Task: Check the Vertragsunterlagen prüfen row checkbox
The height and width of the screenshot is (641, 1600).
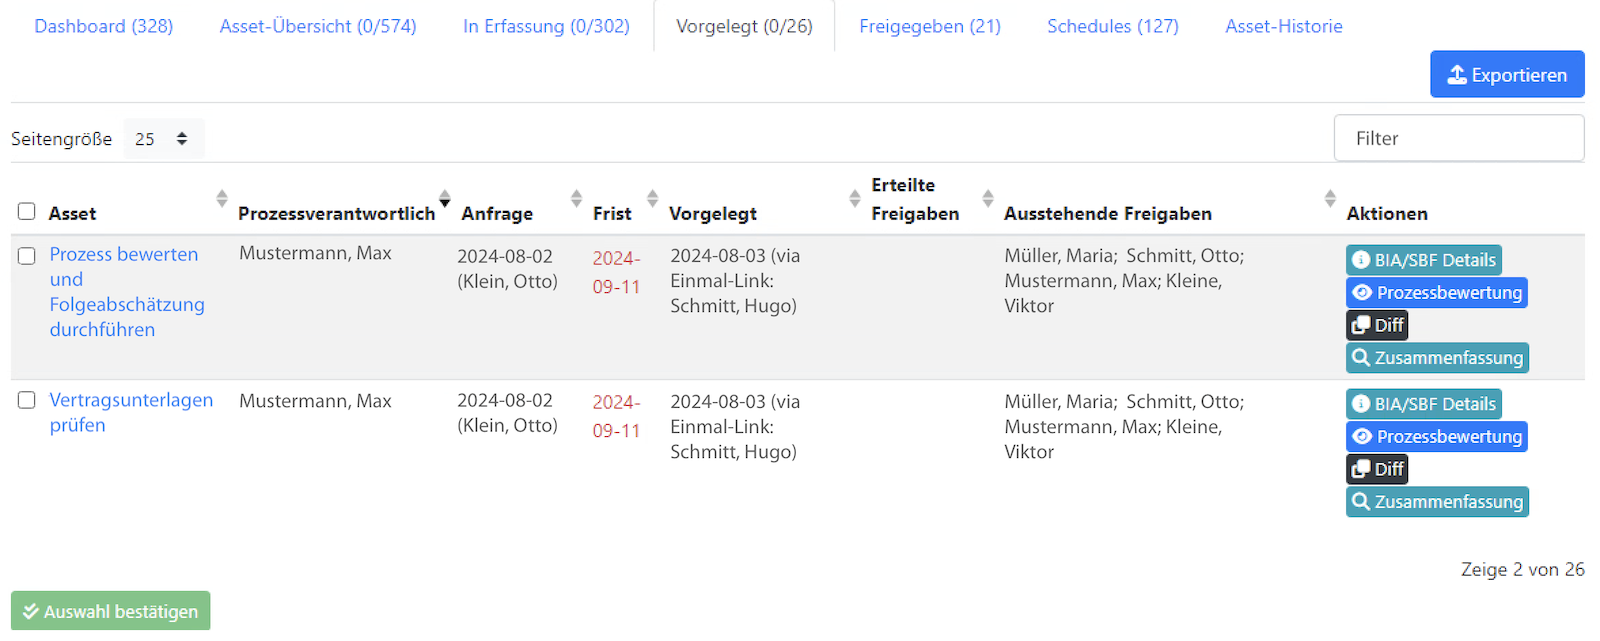Action: [27, 400]
